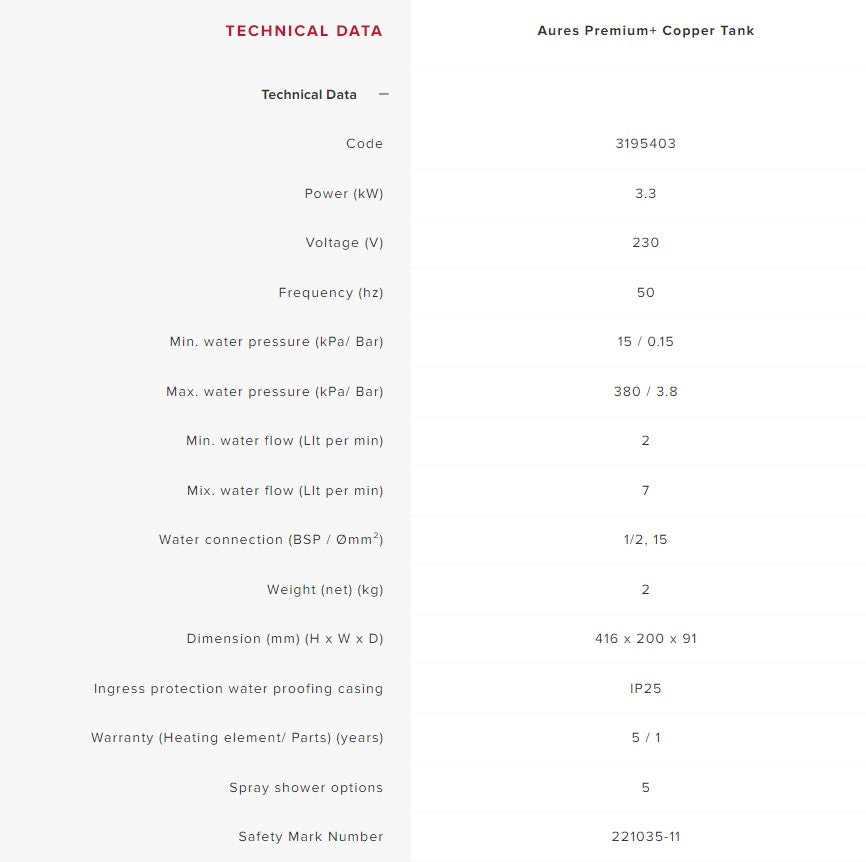
Task: Click the Warranty (Heating element/ Parts) label
Action: coord(237,738)
